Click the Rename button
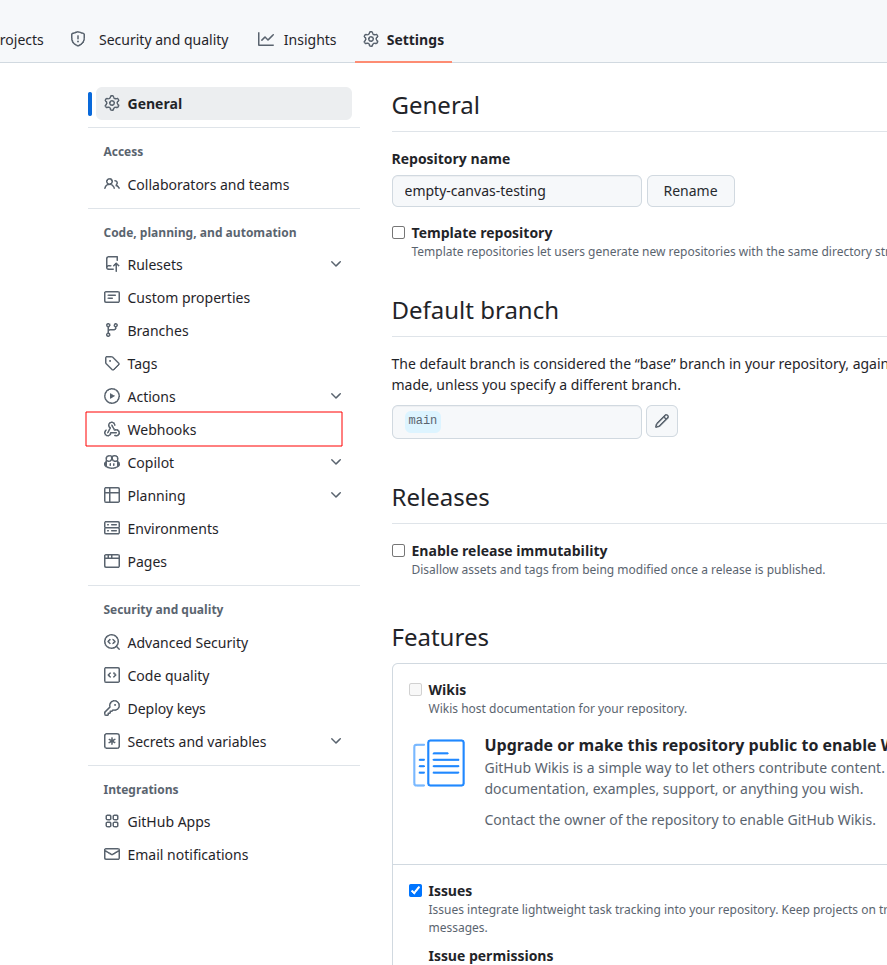 point(691,191)
